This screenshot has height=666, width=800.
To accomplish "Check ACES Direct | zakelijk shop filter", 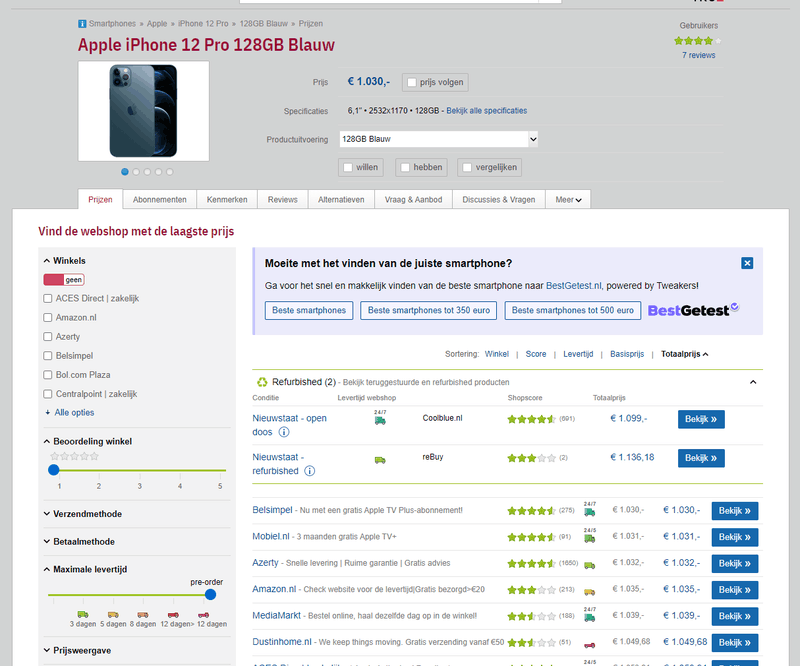I will coord(48,299).
